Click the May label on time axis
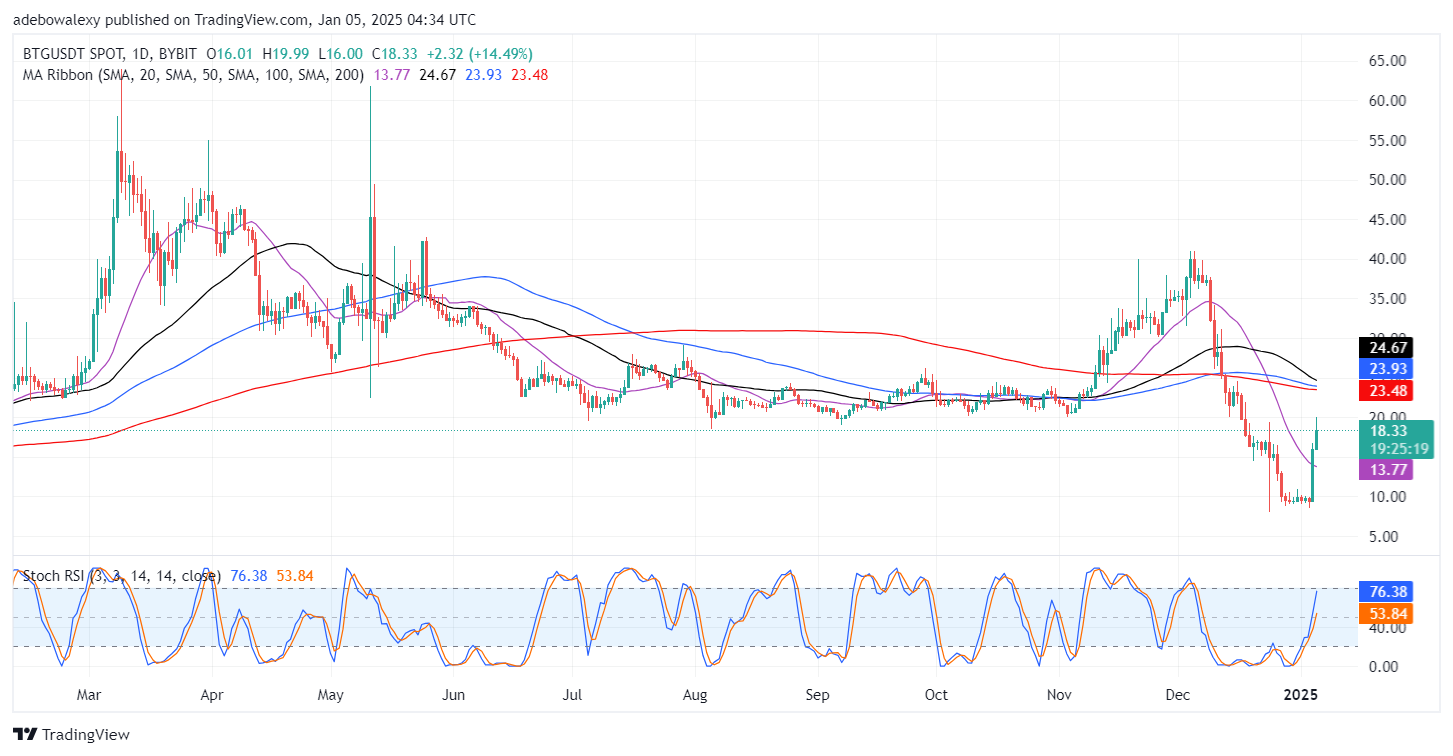 (331, 693)
